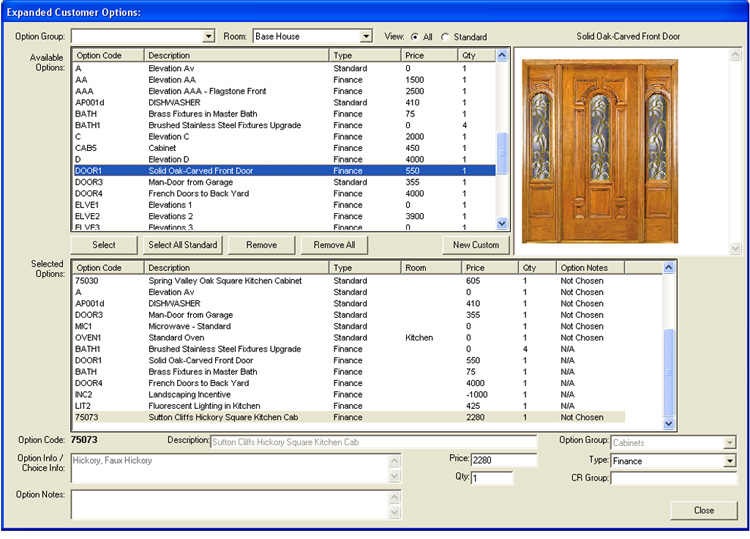The height and width of the screenshot is (539, 750).
Task: Click the Option Notes text area
Action: click(230, 505)
